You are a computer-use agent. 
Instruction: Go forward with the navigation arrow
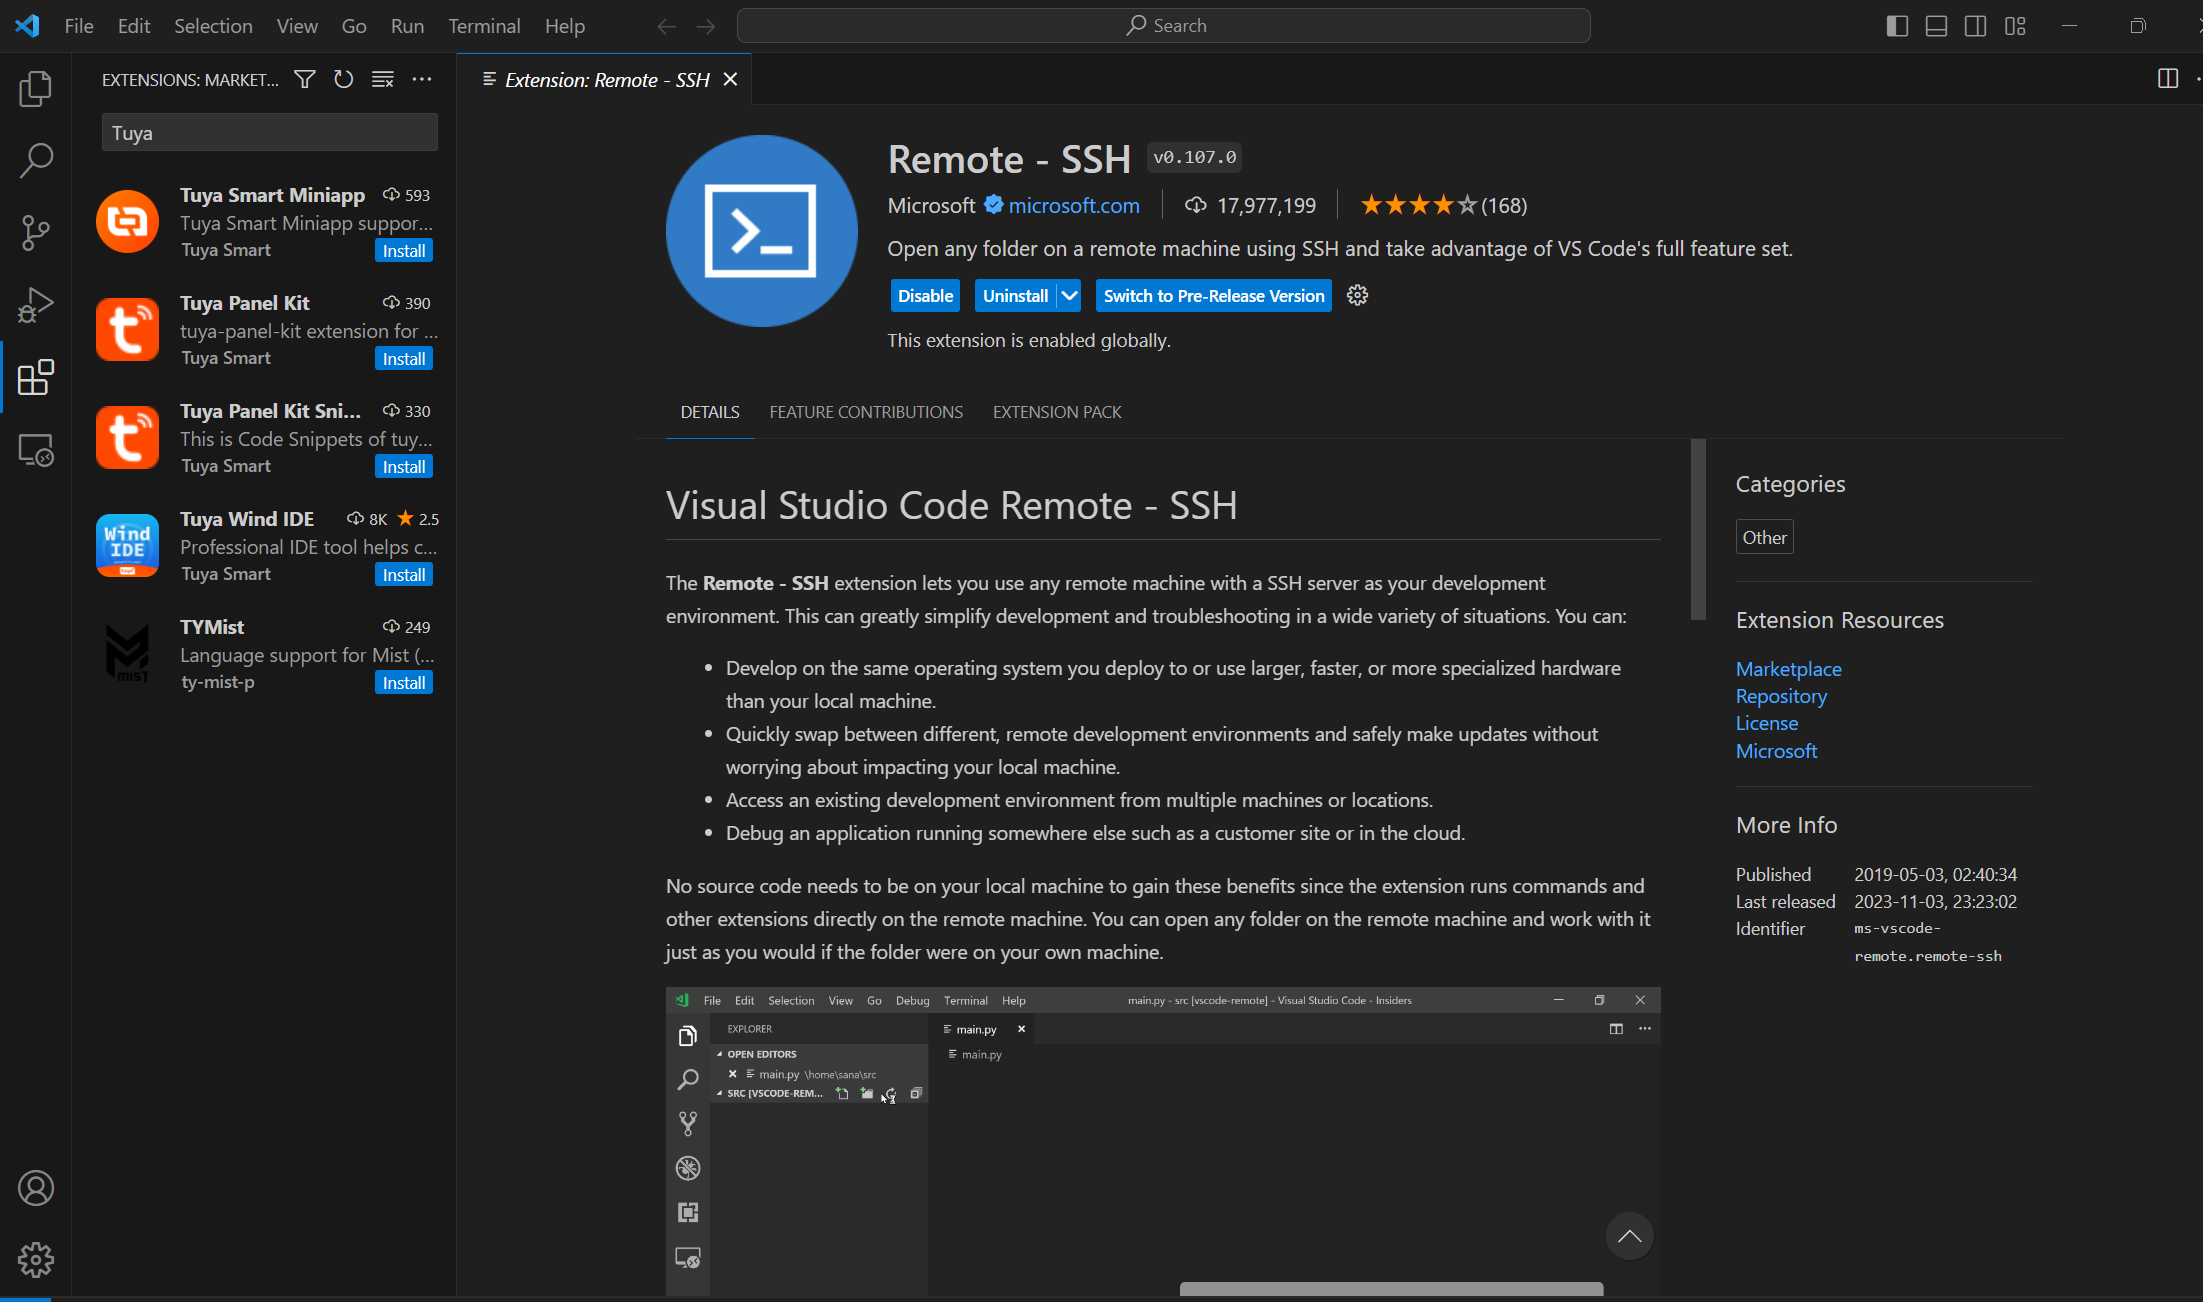pos(706,26)
